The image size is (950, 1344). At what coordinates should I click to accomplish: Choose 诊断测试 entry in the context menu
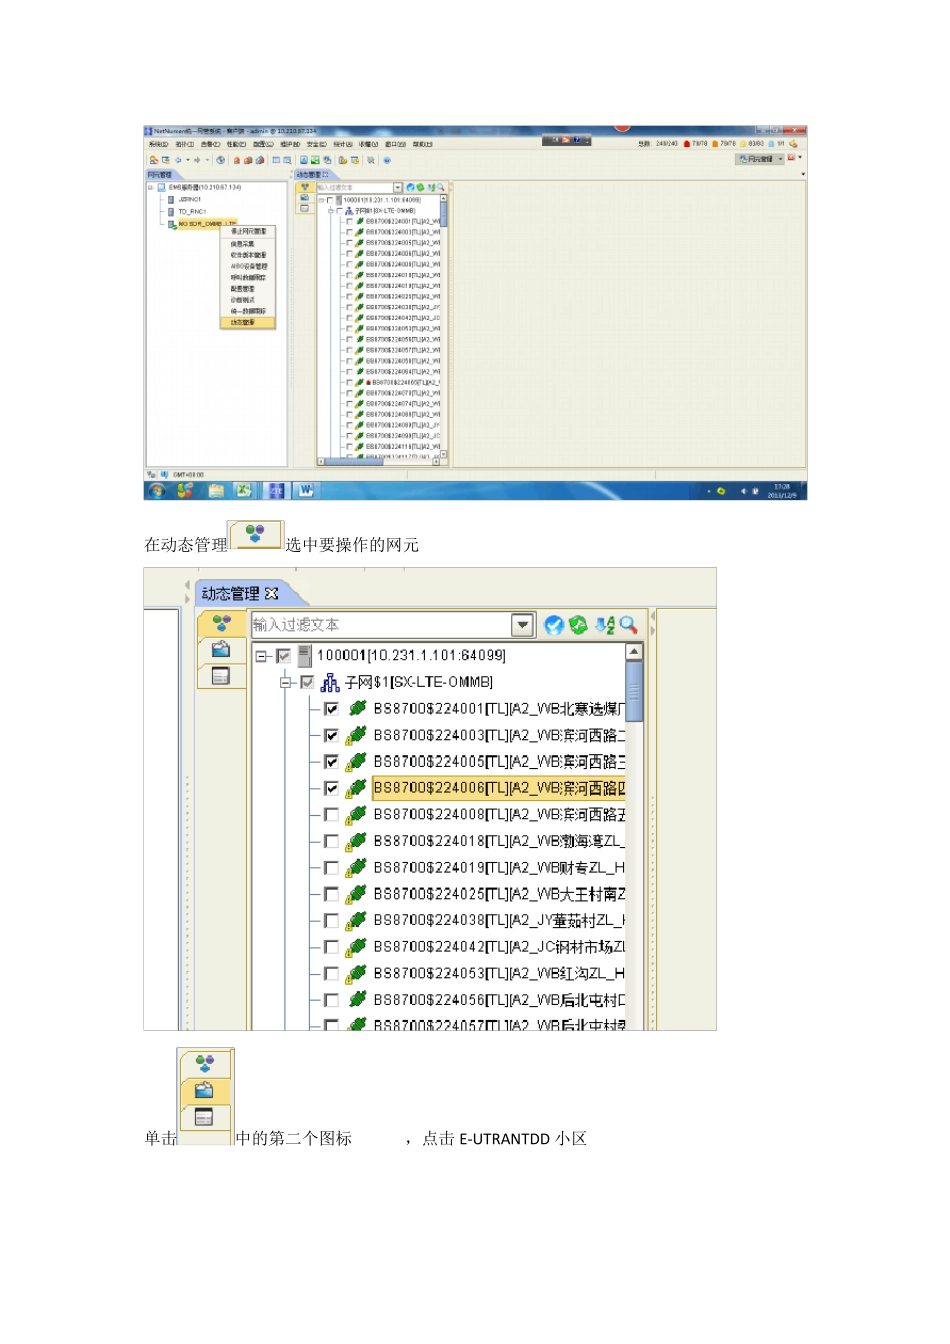coord(243,300)
